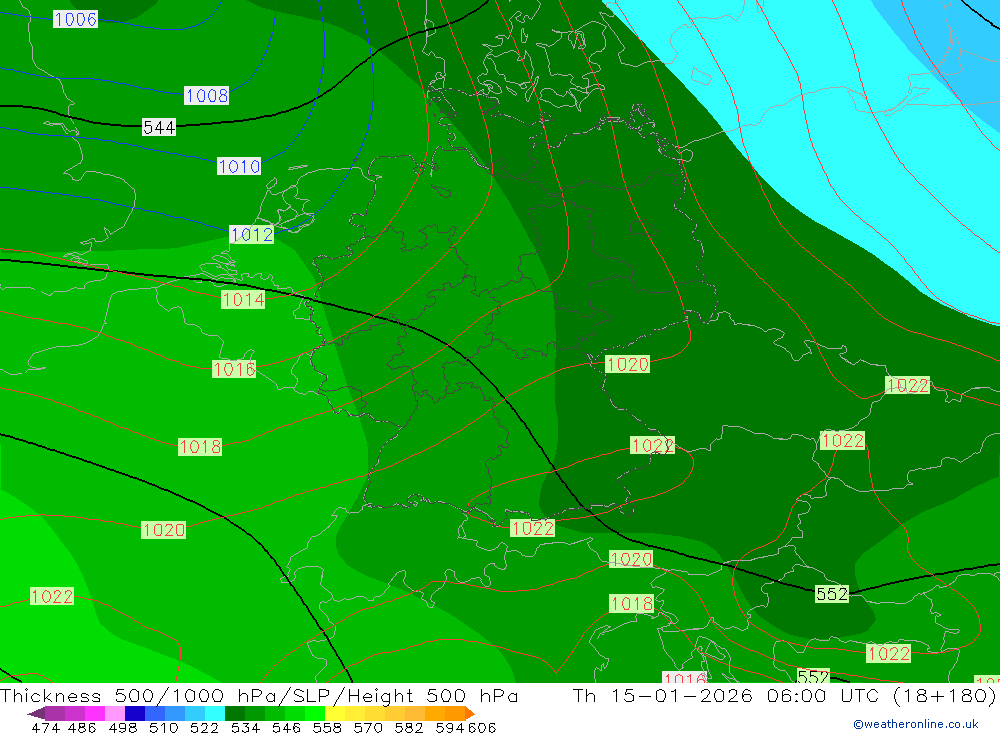
Task: Click the 1010 isobar label
Action: click(x=239, y=167)
